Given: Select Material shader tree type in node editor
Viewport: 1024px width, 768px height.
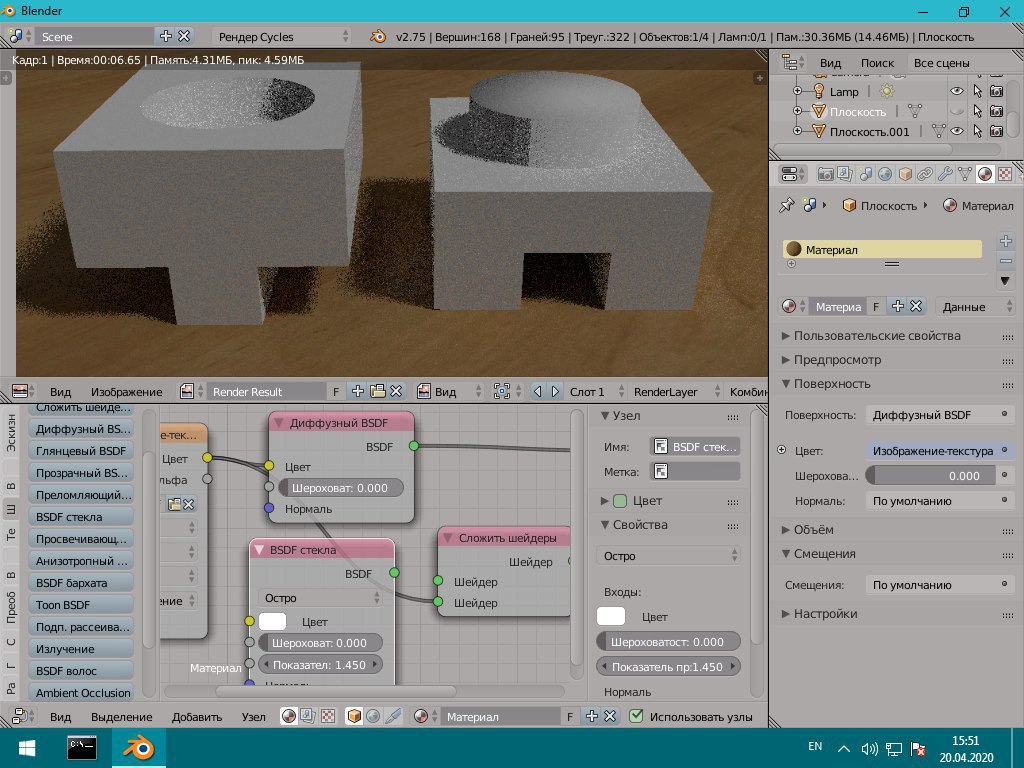Looking at the screenshot, I should 289,716.
